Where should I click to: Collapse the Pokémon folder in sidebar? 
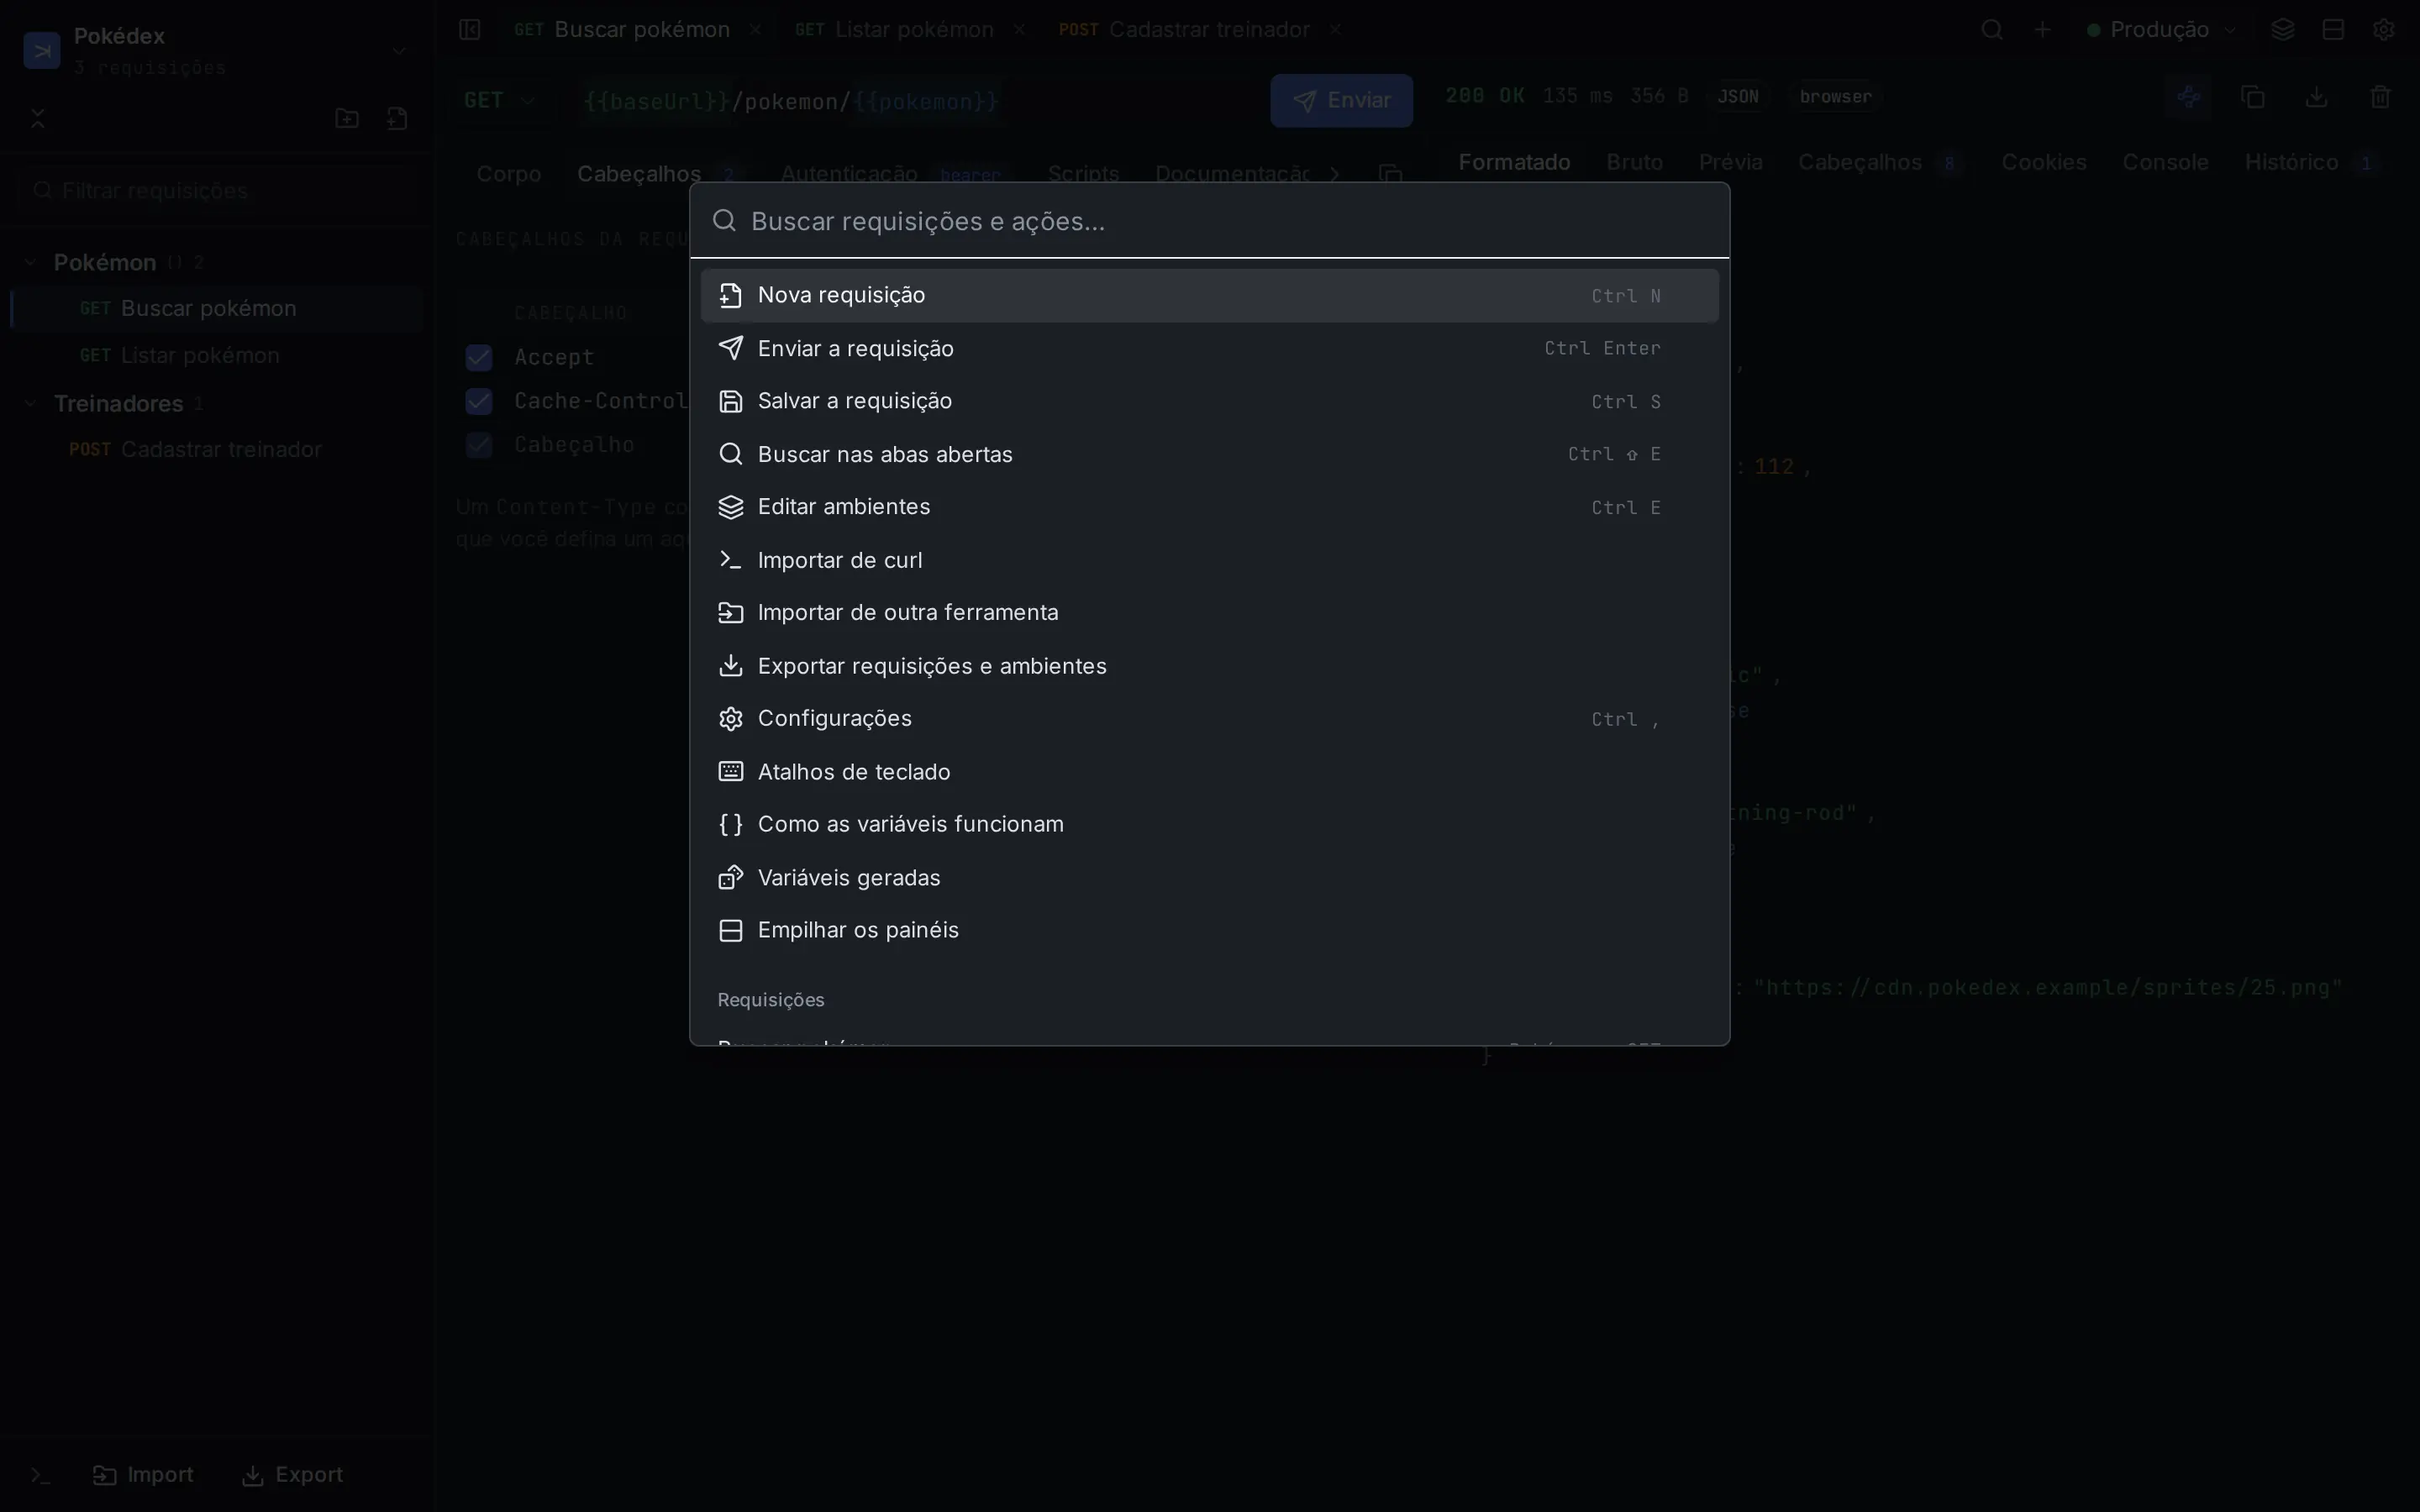click(31, 262)
